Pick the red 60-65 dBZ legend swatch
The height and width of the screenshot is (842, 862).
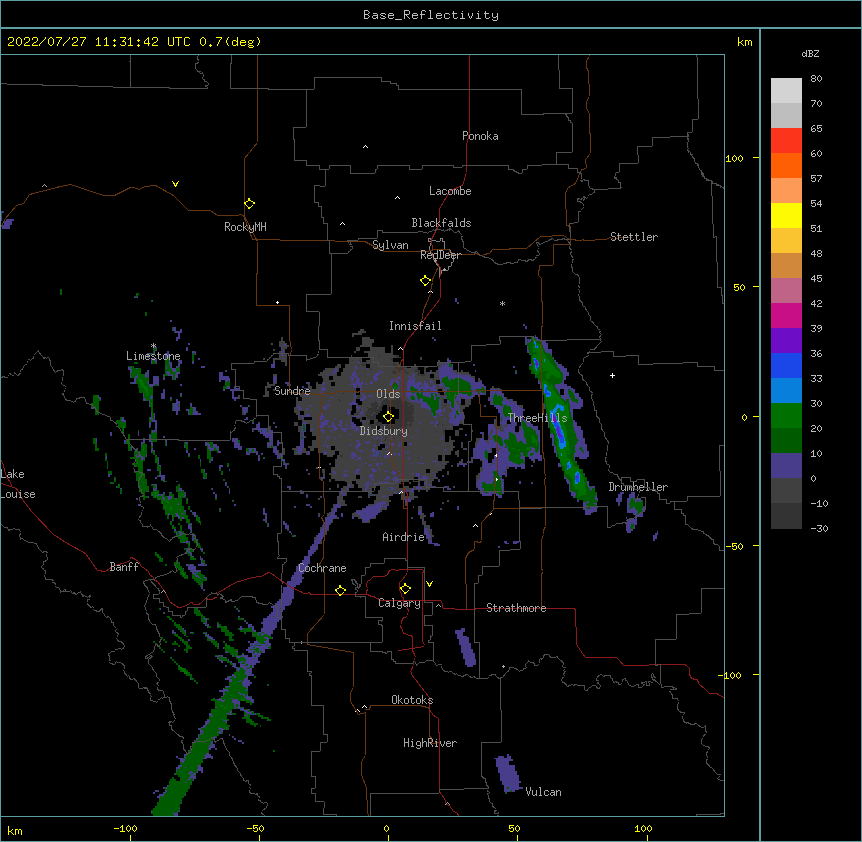click(786, 141)
